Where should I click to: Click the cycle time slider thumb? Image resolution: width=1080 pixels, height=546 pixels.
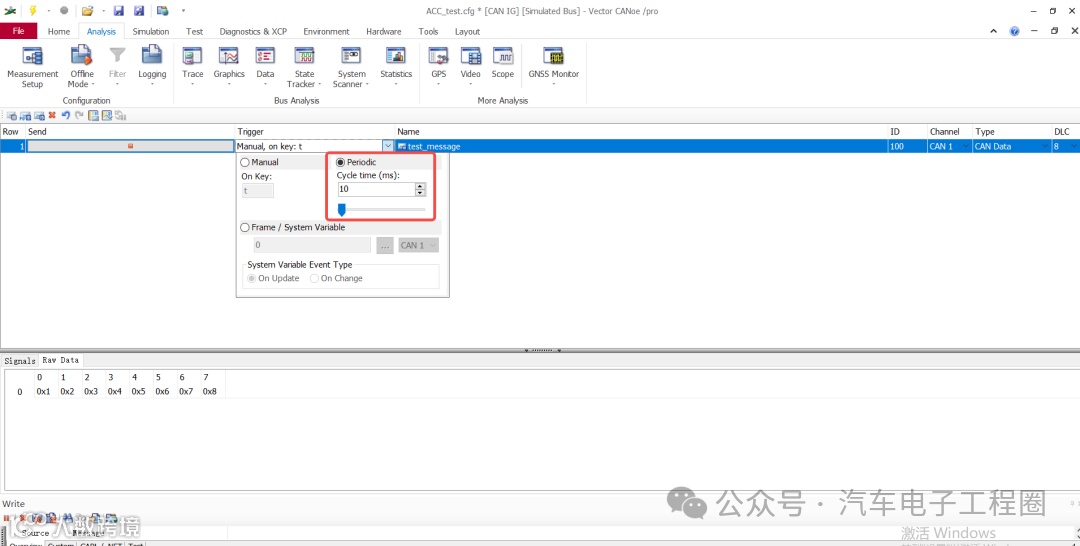341,209
